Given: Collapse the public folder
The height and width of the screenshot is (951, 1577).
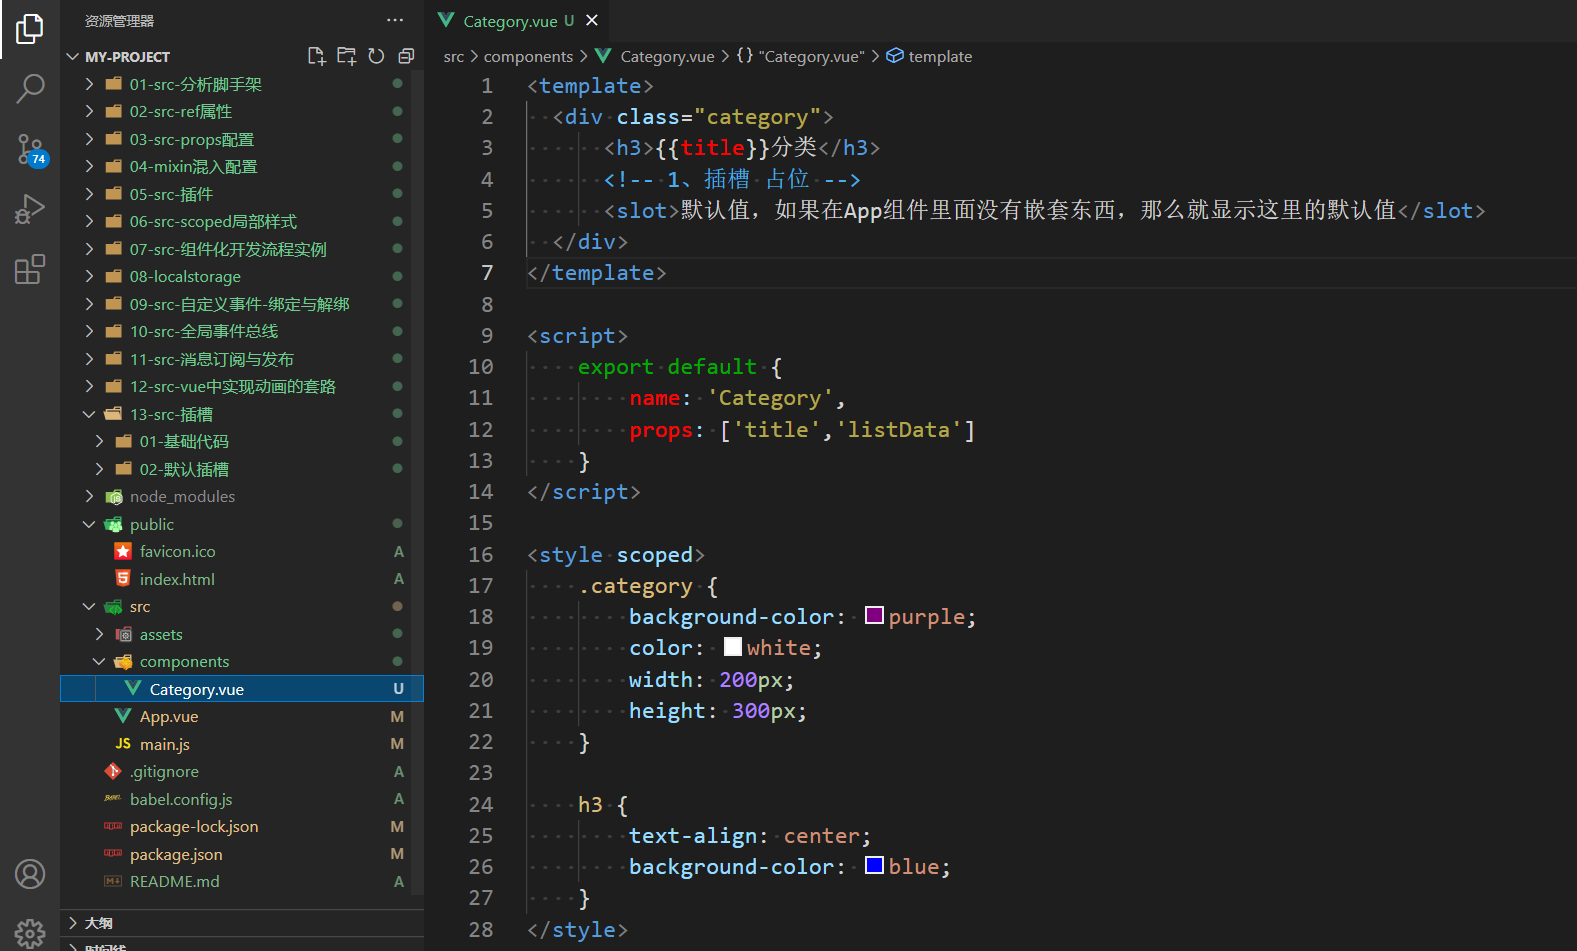Looking at the screenshot, I should [x=89, y=524].
